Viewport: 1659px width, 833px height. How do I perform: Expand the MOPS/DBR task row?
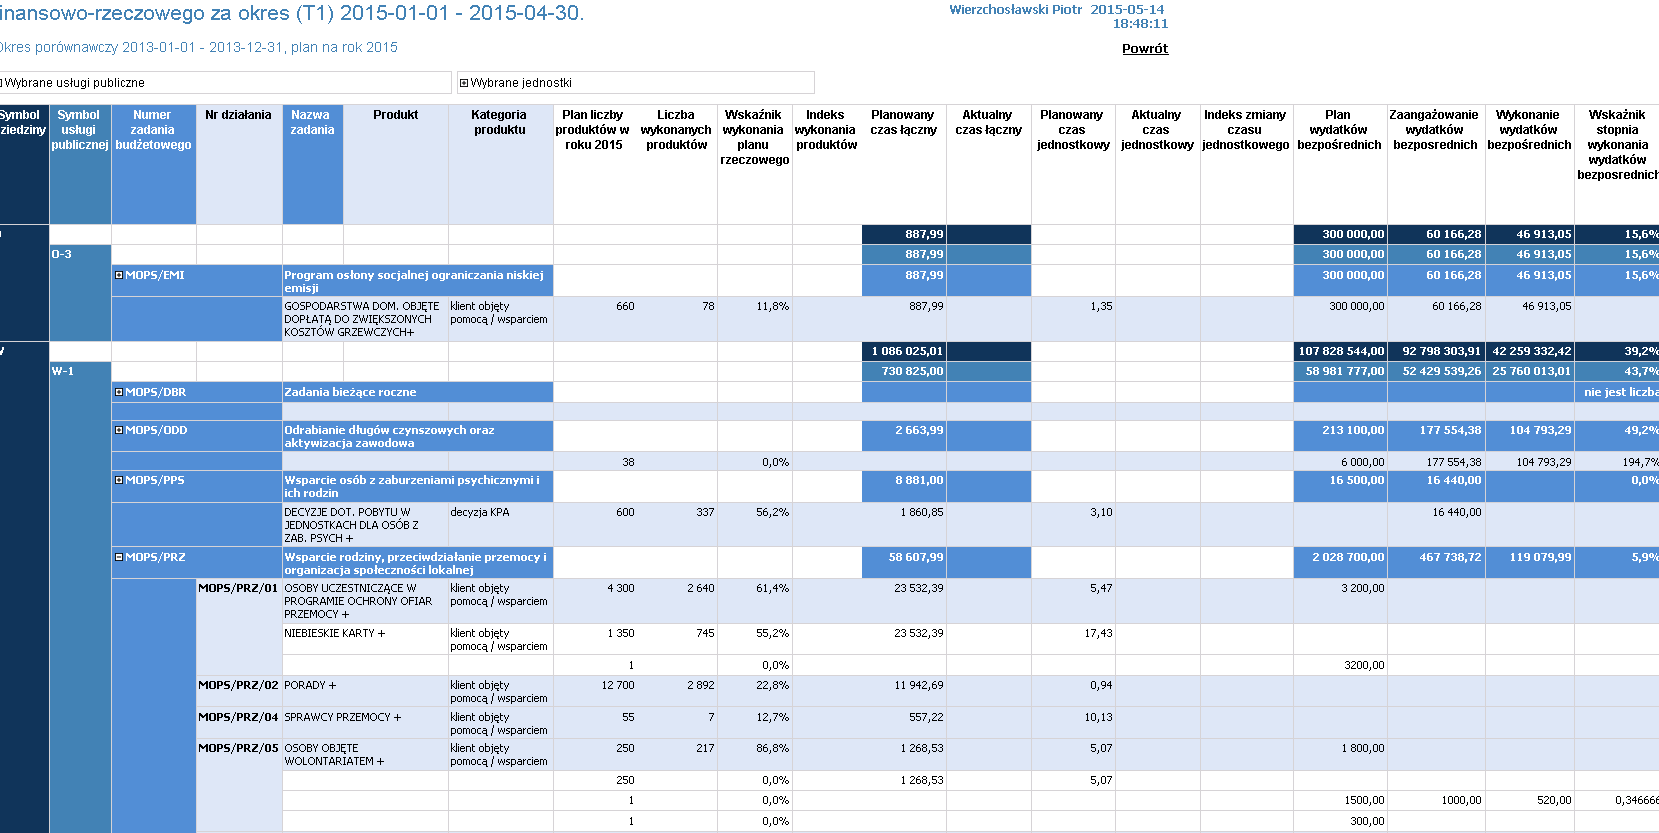[119, 392]
